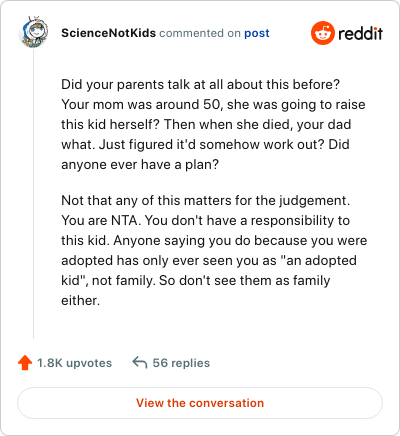400x436 pixels.
Task: Click the reddit wordmark text
Action: (x=360, y=33)
